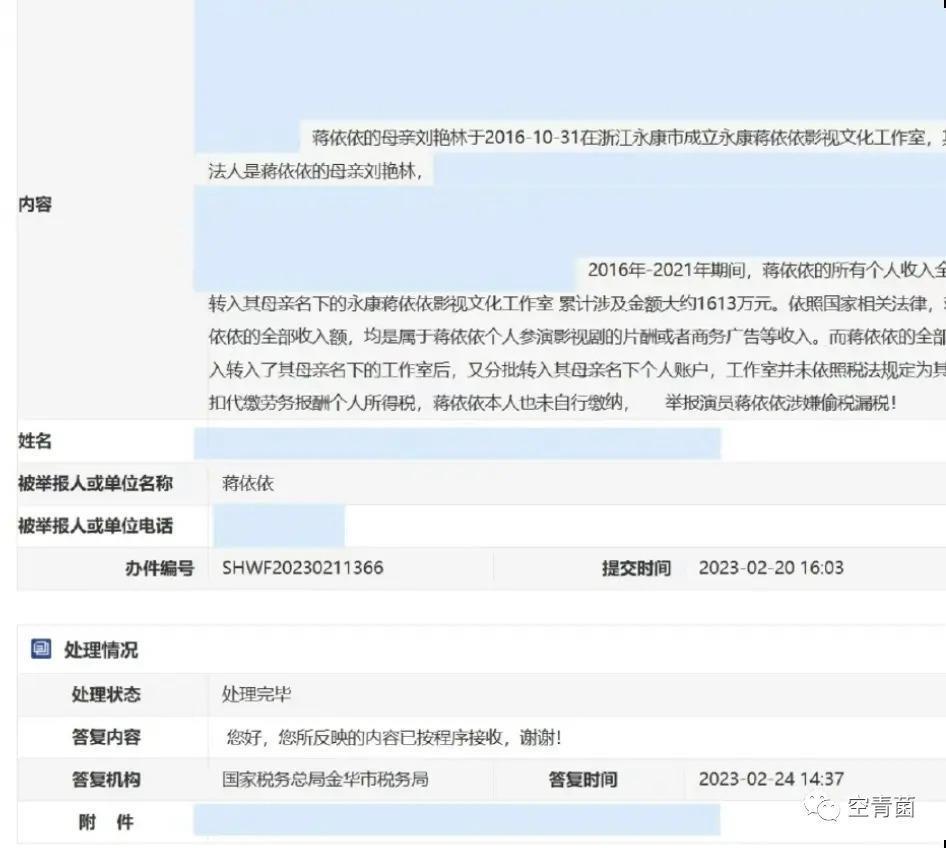Viewport: 946px width, 848px height.
Task: Click the 处理情况 section icon
Action: click(41, 649)
